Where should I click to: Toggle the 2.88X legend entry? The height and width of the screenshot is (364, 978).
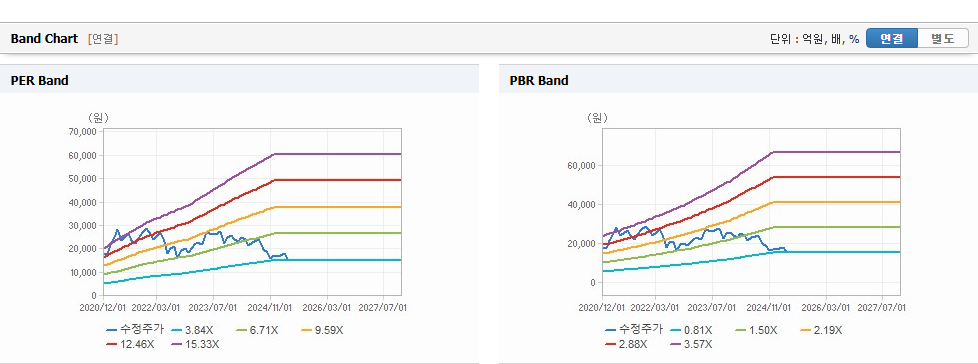click(x=626, y=344)
